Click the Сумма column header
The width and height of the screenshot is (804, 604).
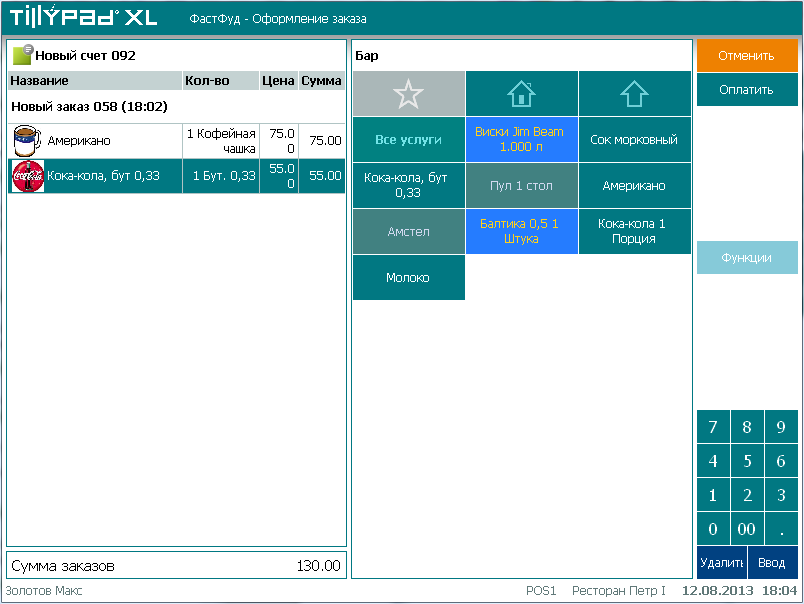322,80
